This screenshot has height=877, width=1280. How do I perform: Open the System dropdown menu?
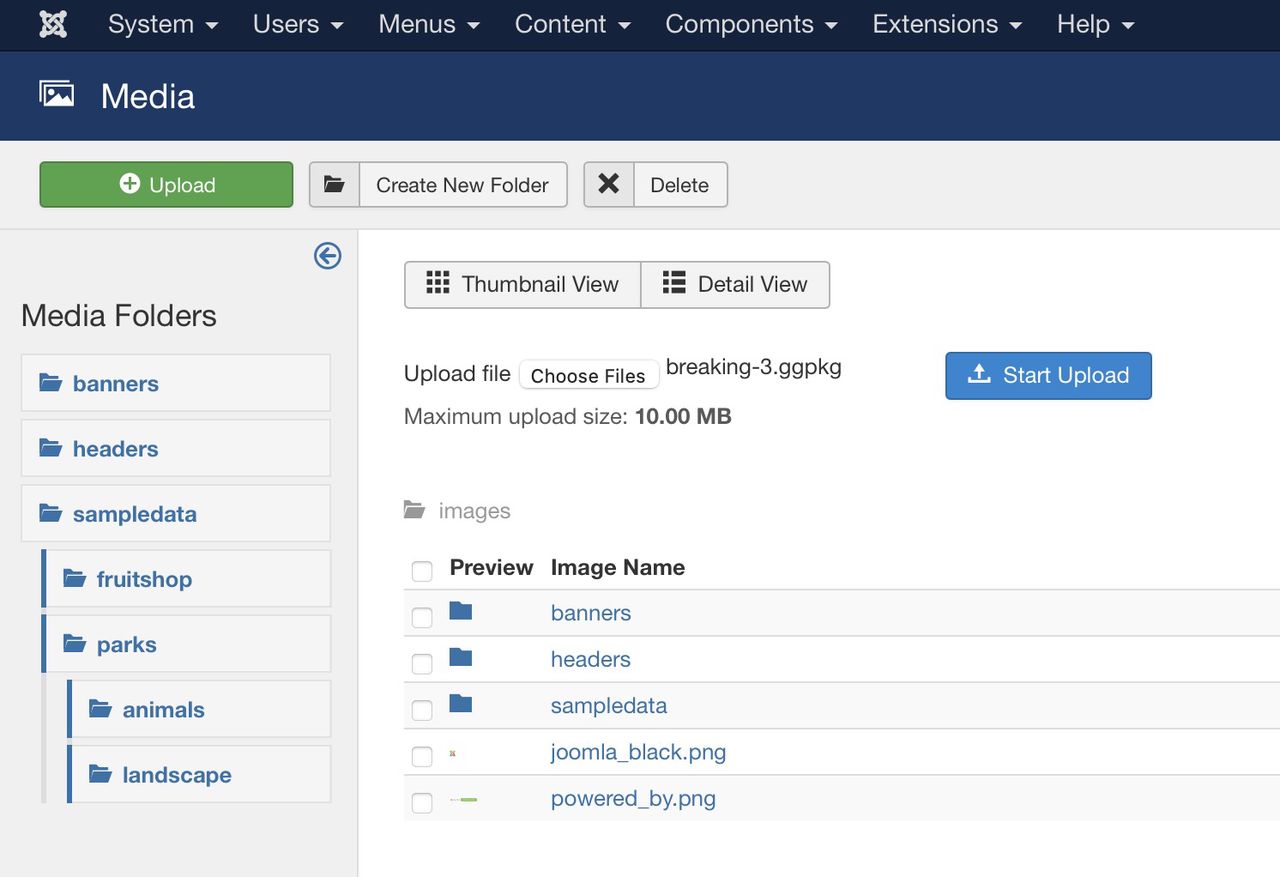click(x=162, y=24)
